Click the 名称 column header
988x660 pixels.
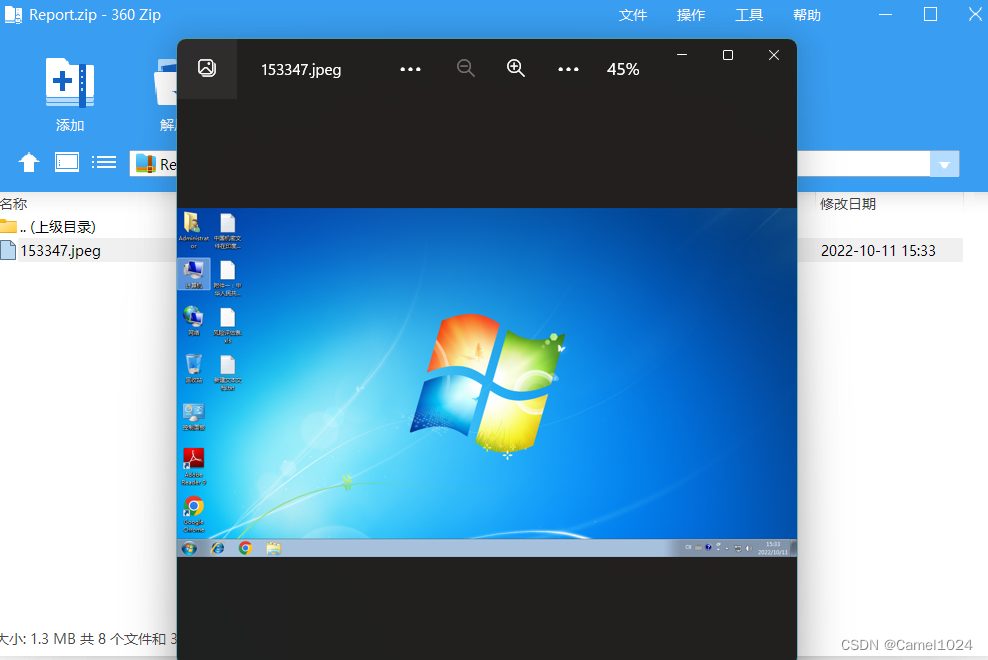[14, 204]
